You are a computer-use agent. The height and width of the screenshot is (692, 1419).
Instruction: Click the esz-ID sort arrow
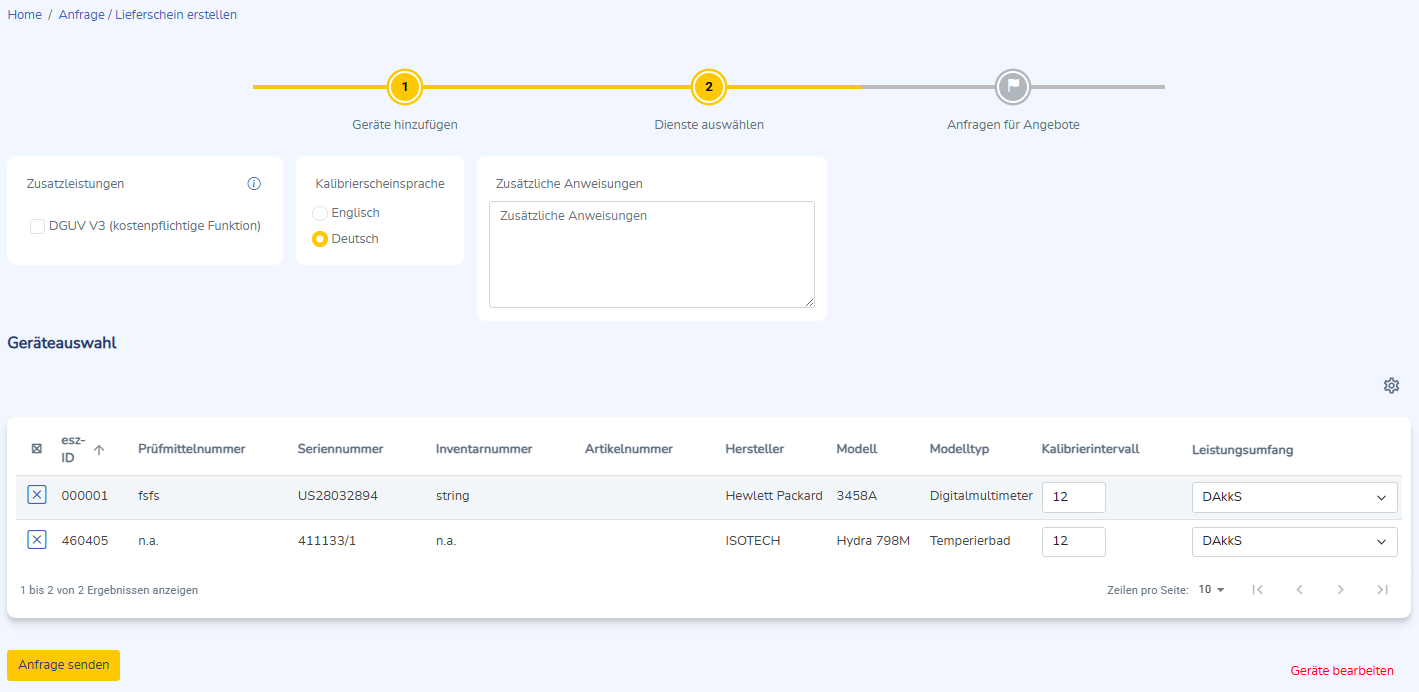coord(99,450)
